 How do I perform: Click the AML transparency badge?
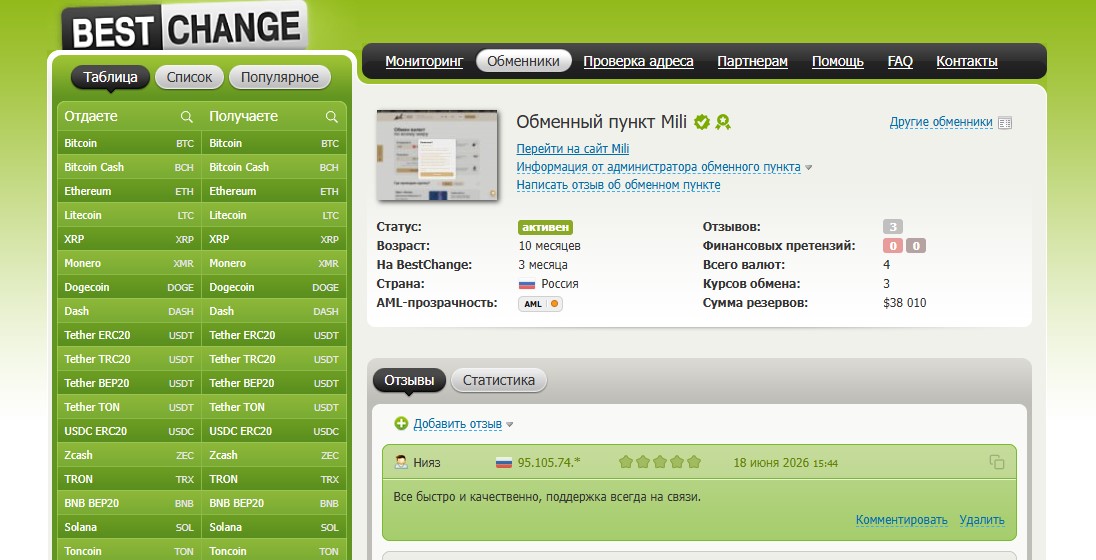click(x=540, y=303)
